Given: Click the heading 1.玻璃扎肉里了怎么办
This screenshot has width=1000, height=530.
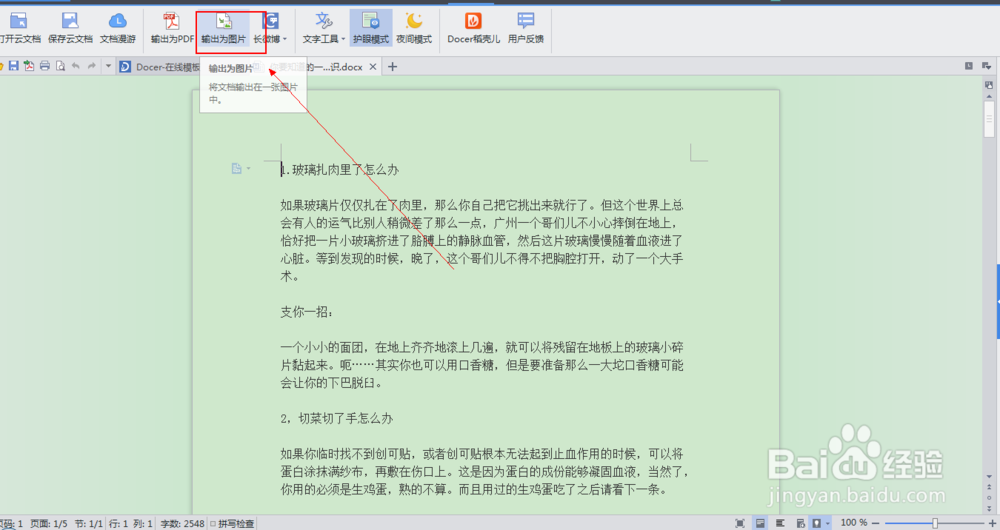Looking at the screenshot, I should [340, 170].
